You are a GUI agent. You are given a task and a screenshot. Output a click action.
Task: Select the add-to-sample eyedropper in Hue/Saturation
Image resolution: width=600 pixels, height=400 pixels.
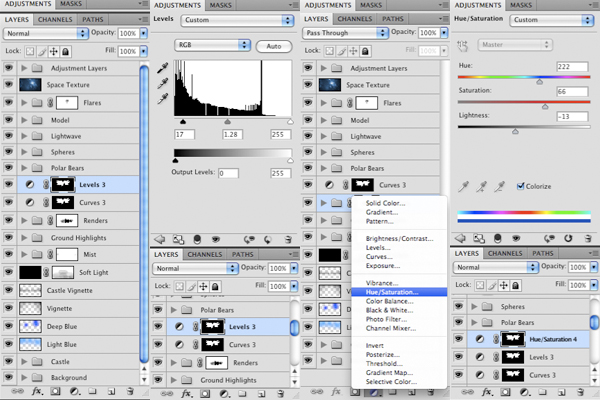481,186
